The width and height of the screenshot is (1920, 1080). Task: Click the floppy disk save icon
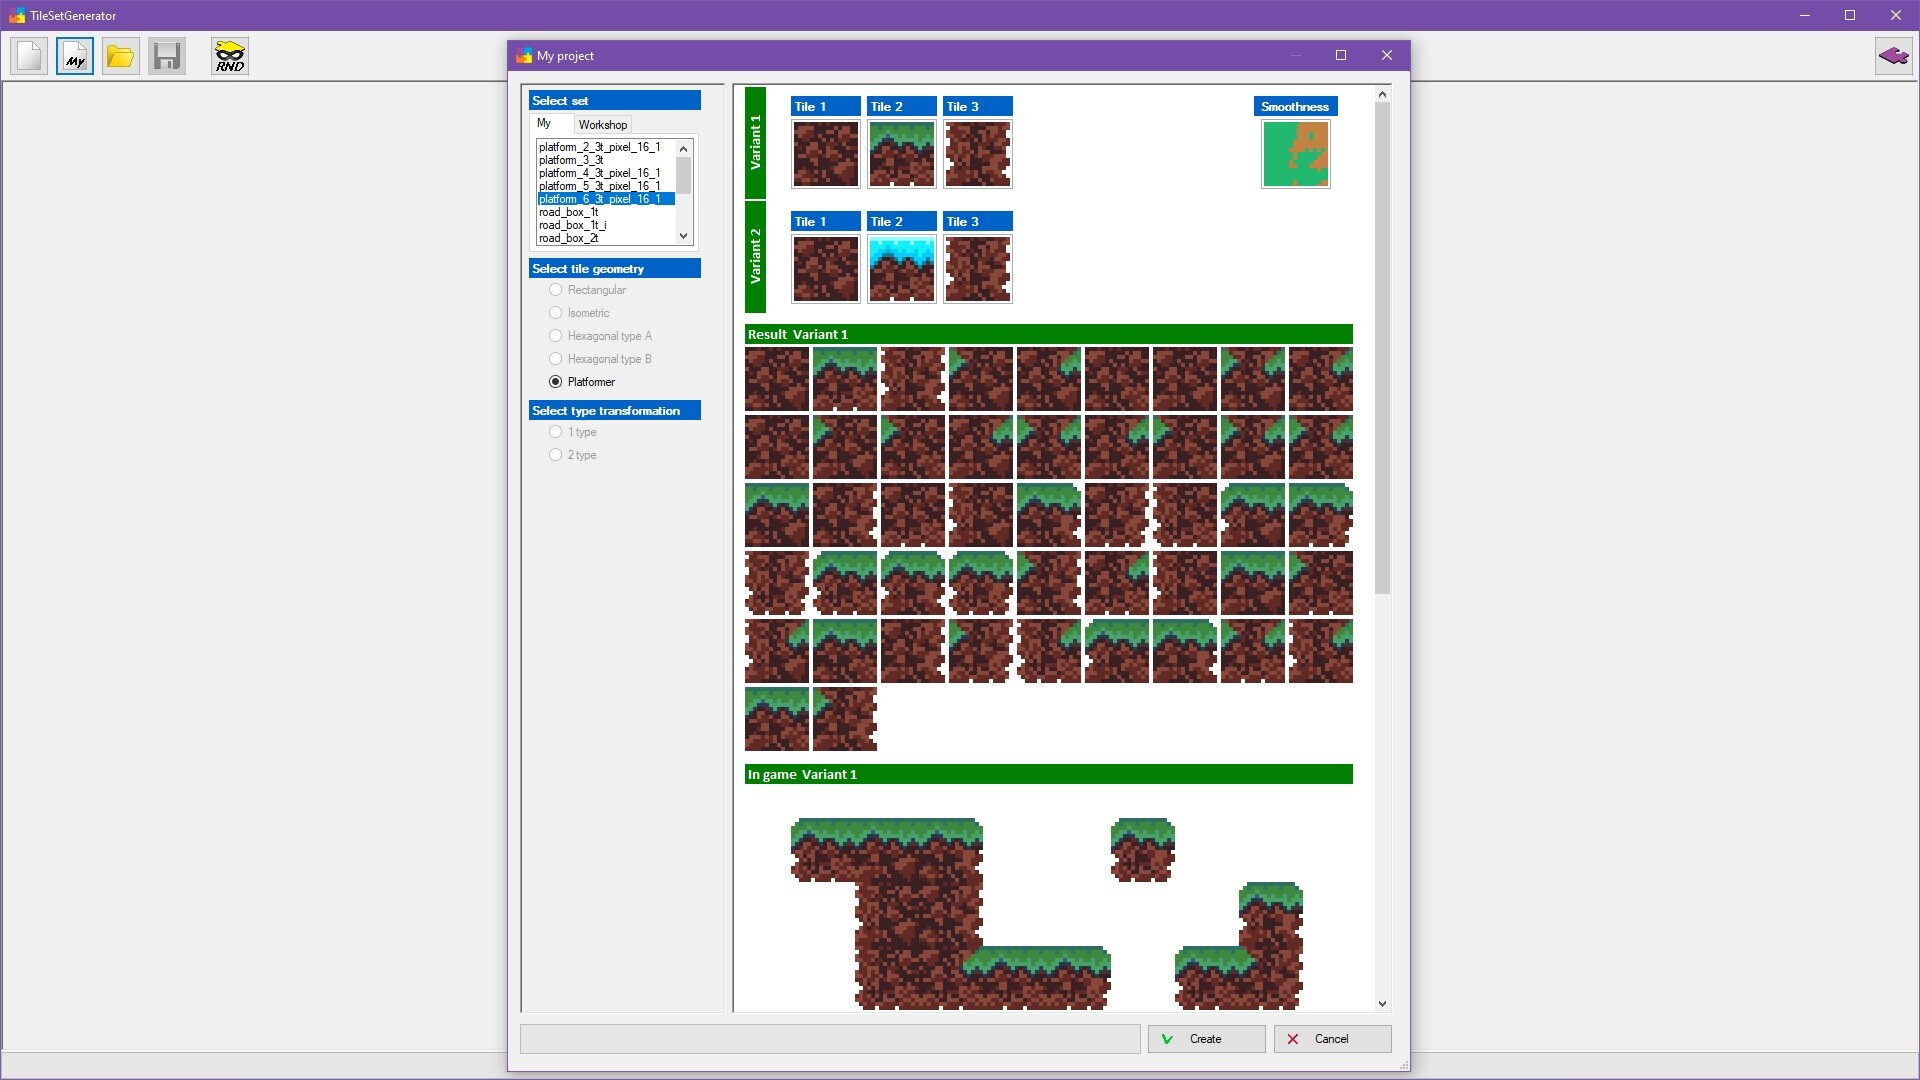click(x=167, y=56)
